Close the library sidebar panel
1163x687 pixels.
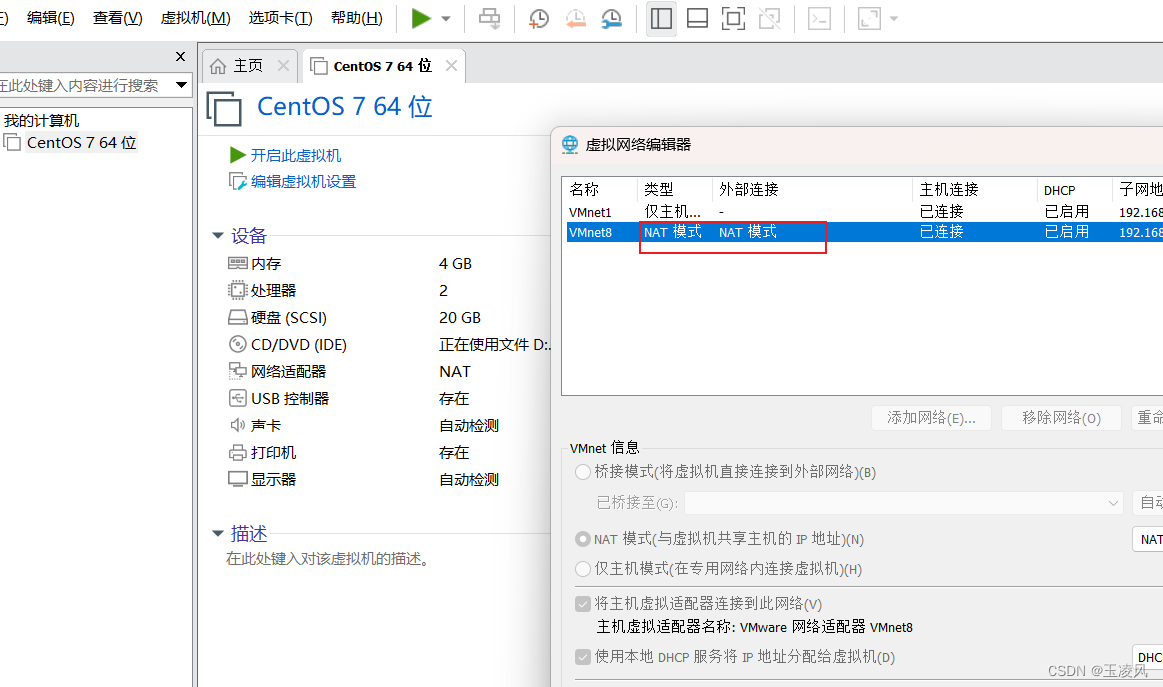pyautogui.click(x=180, y=56)
